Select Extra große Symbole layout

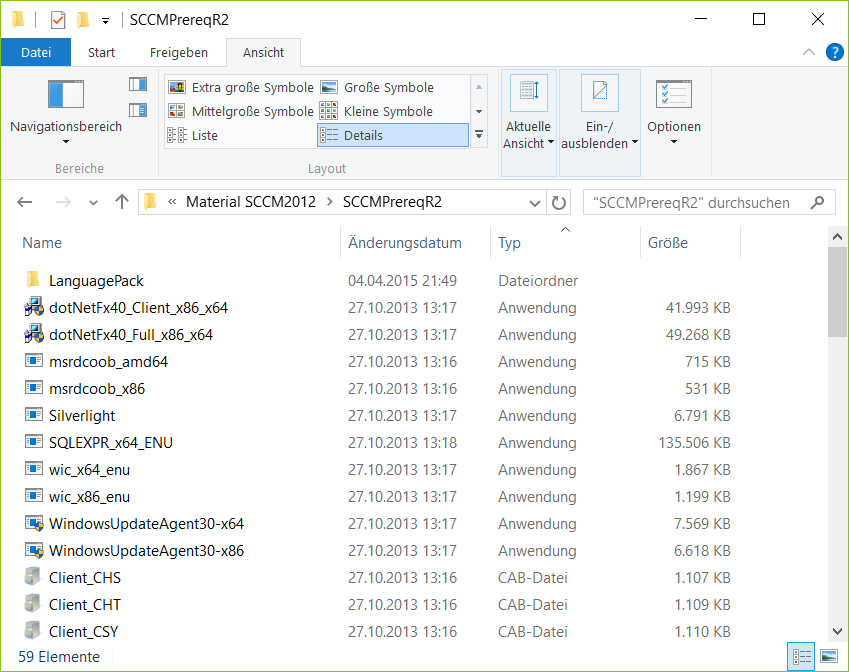(241, 87)
